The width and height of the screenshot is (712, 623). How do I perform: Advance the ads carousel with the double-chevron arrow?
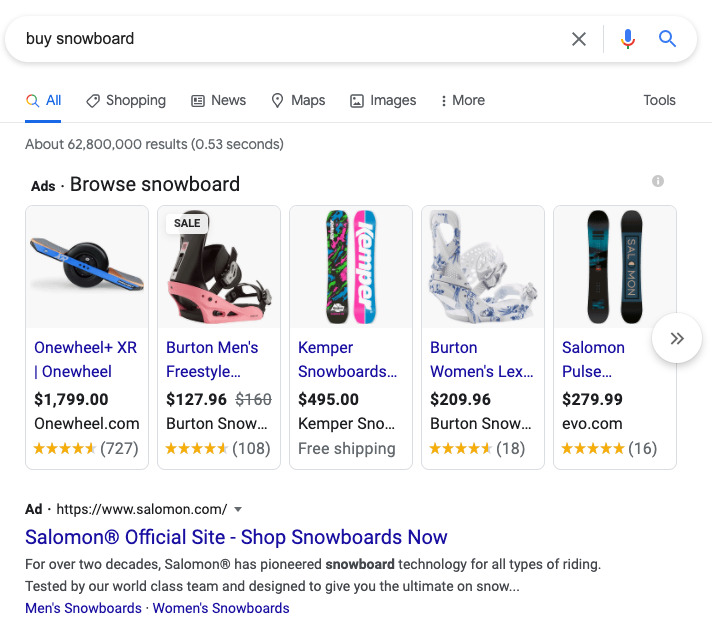pos(677,338)
